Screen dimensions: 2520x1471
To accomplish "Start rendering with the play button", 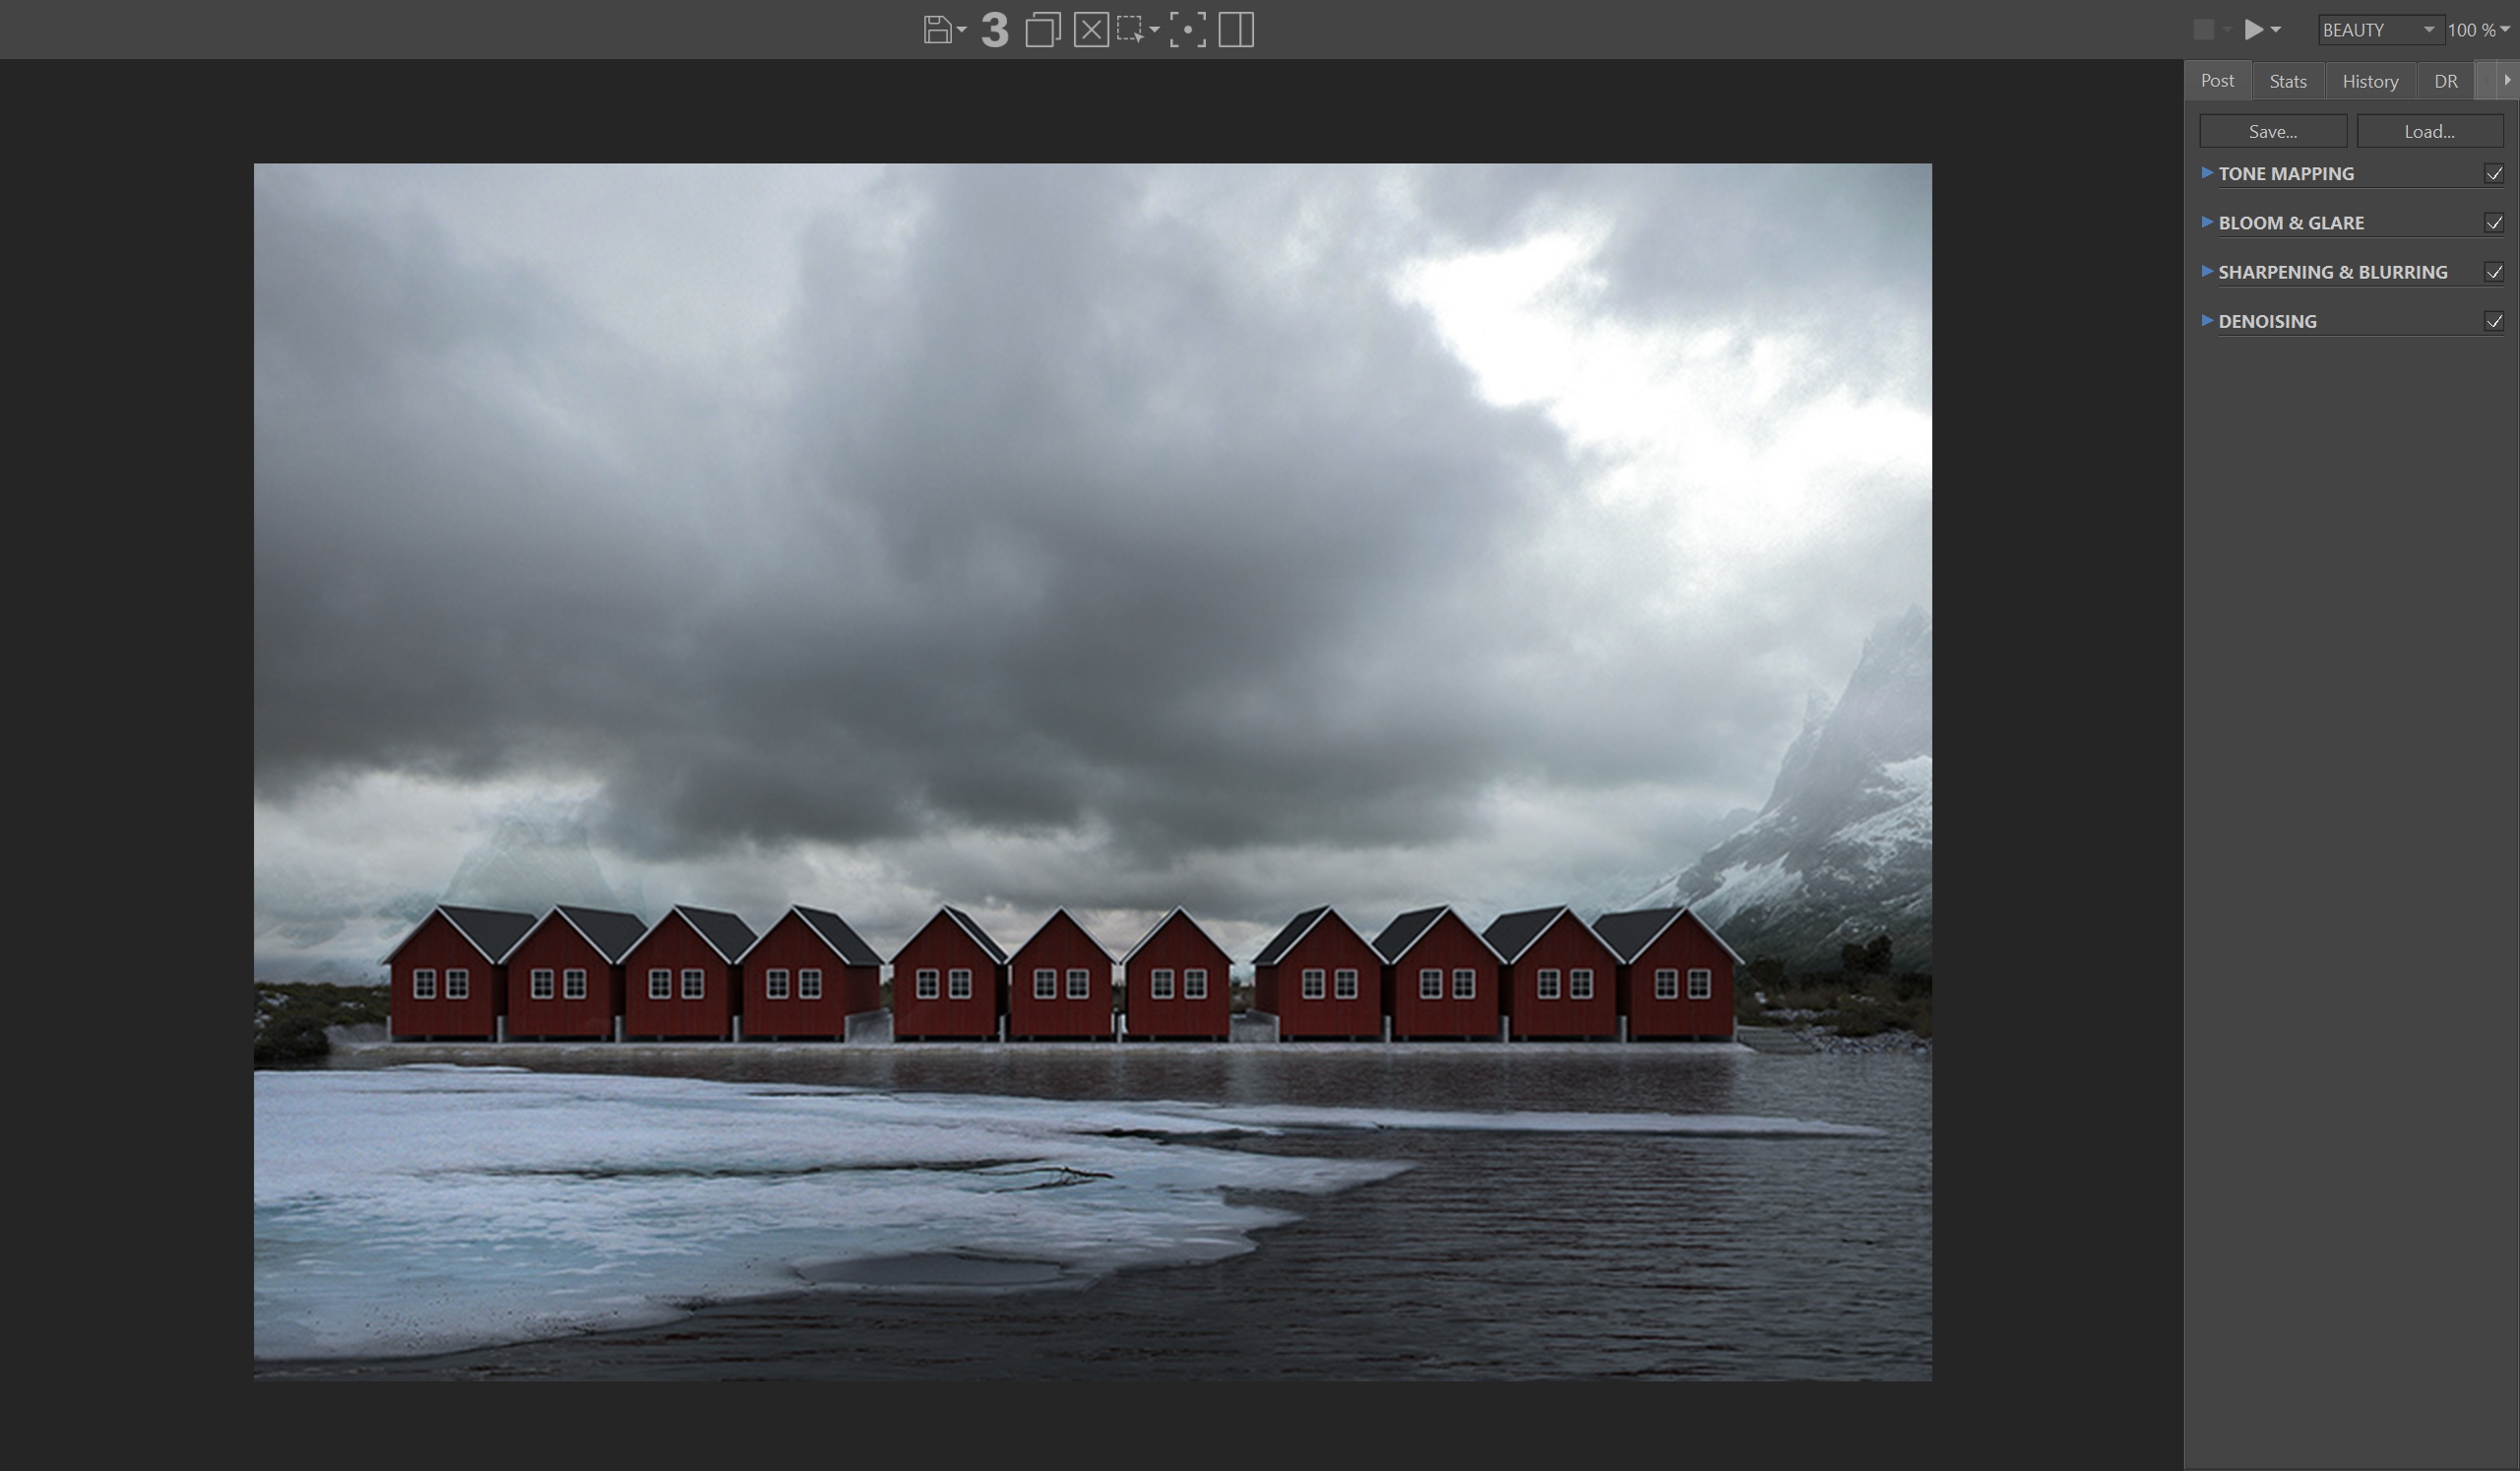I will [x=2254, y=30].
